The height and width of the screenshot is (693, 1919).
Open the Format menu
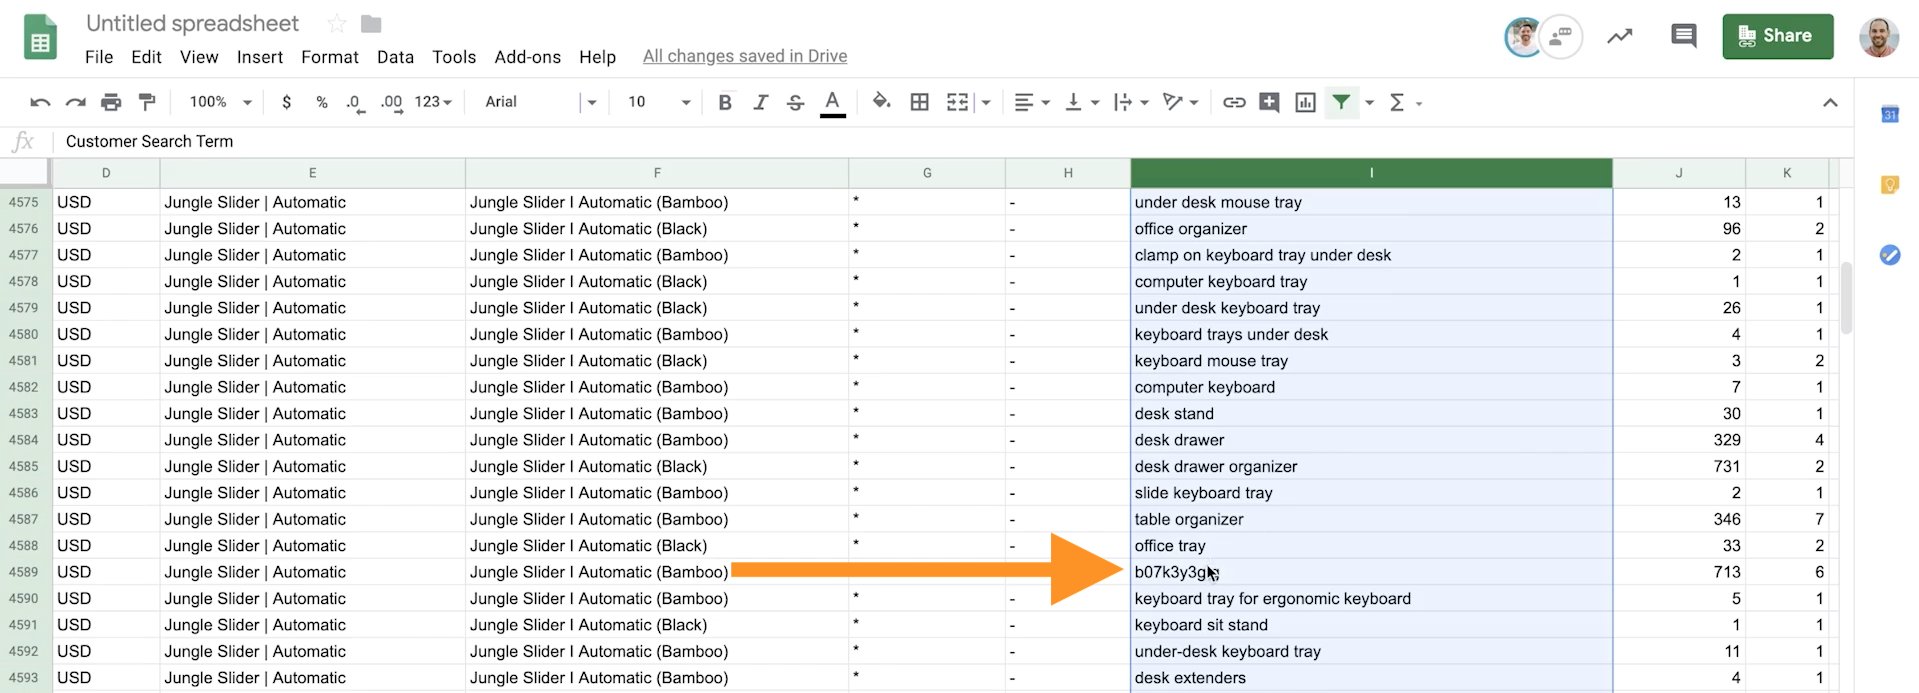tap(329, 57)
